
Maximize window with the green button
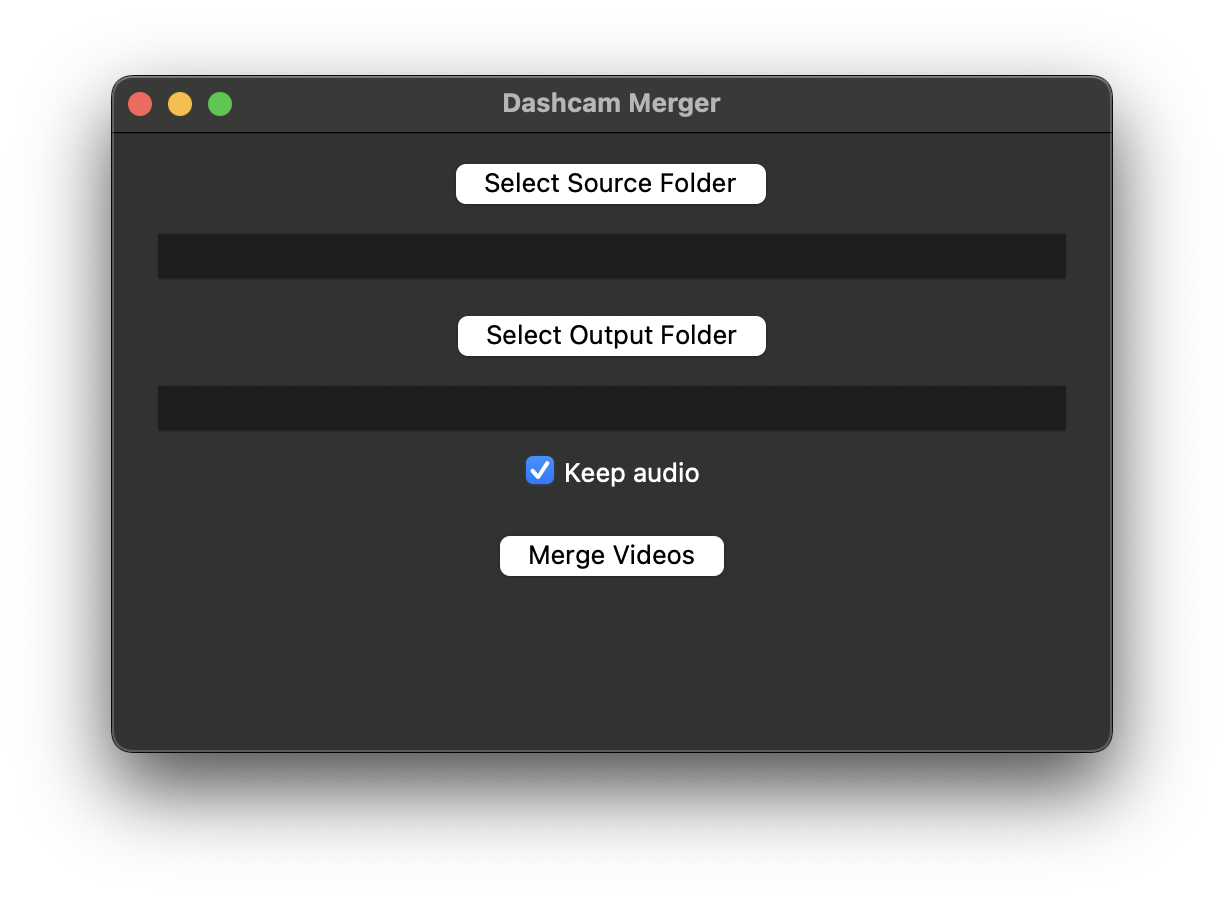(220, 104)
